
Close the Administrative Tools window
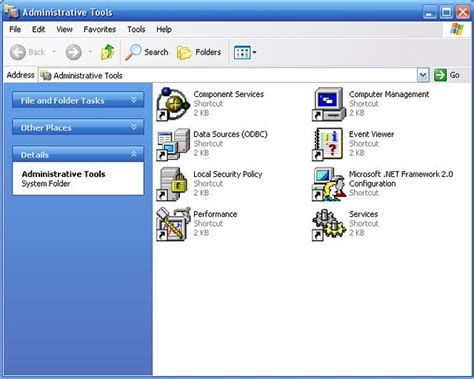coord(463,12)
